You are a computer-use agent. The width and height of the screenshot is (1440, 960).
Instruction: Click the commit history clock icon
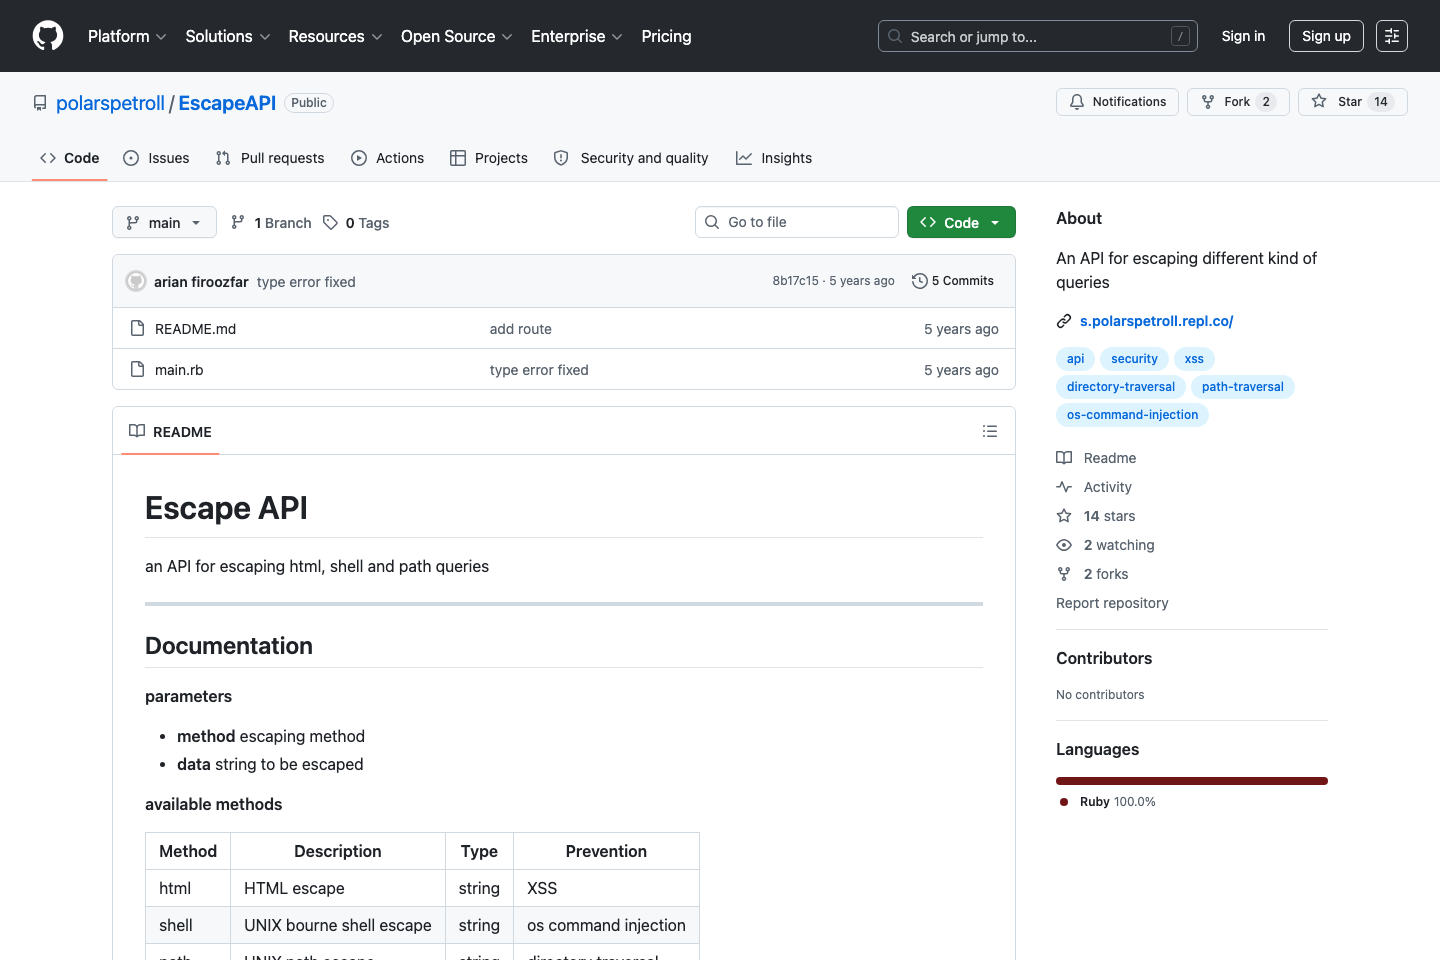[x=920, y=281]
